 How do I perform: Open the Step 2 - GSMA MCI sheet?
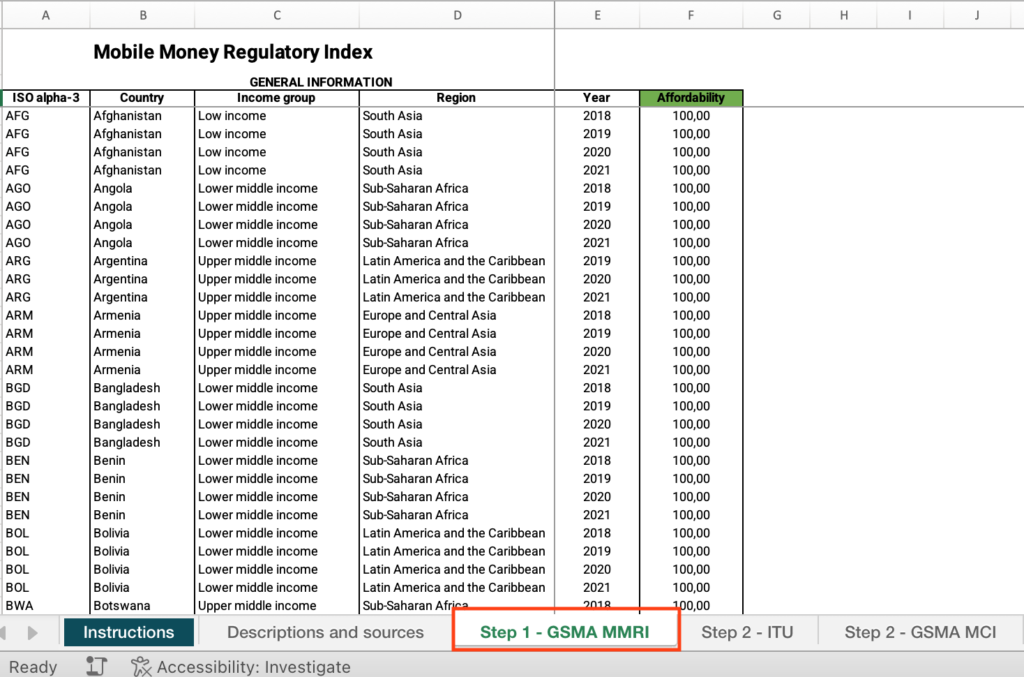pyautogui.click(x=920, y=633)
